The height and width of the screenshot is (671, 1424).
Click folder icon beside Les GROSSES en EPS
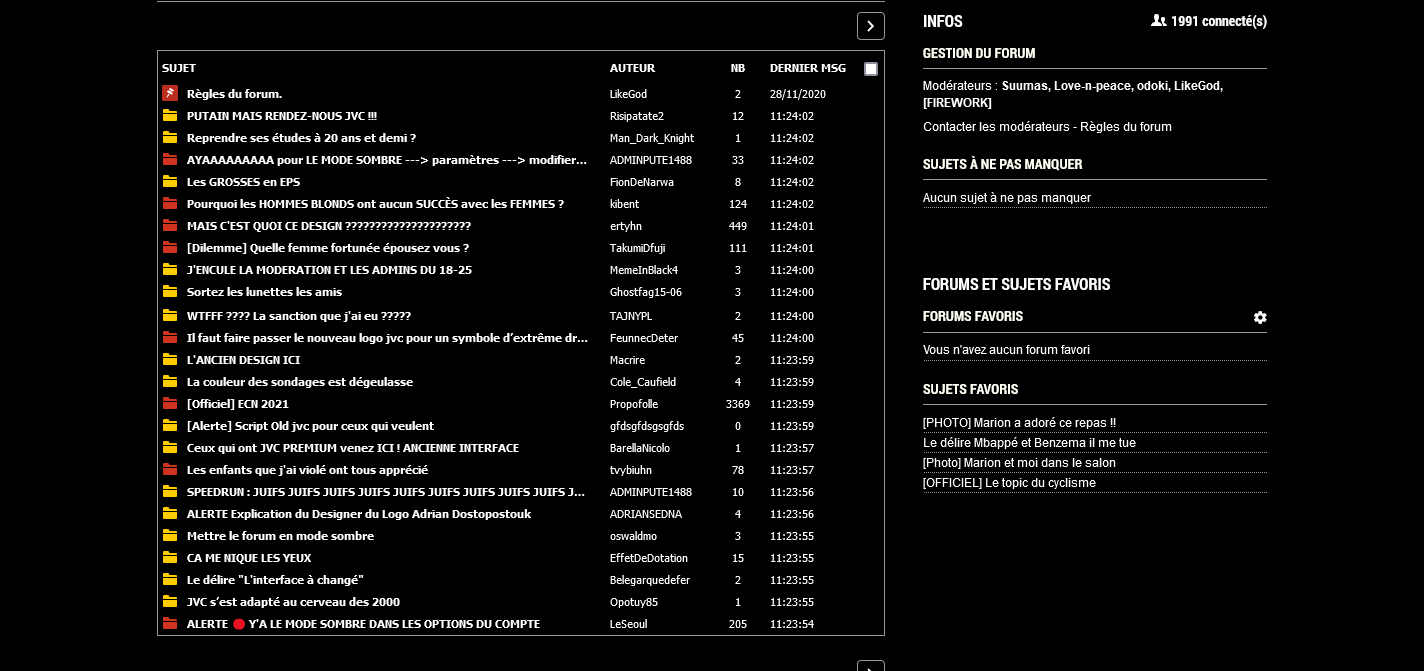(170, 182)
